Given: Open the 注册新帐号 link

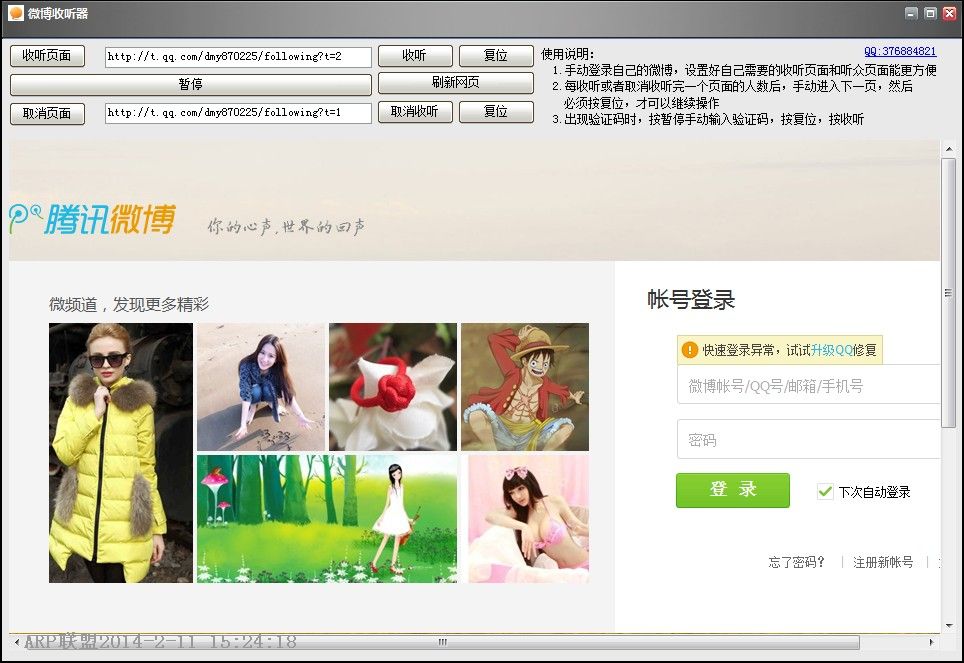Looking at the screenshot, I should (x=883, y=562).
